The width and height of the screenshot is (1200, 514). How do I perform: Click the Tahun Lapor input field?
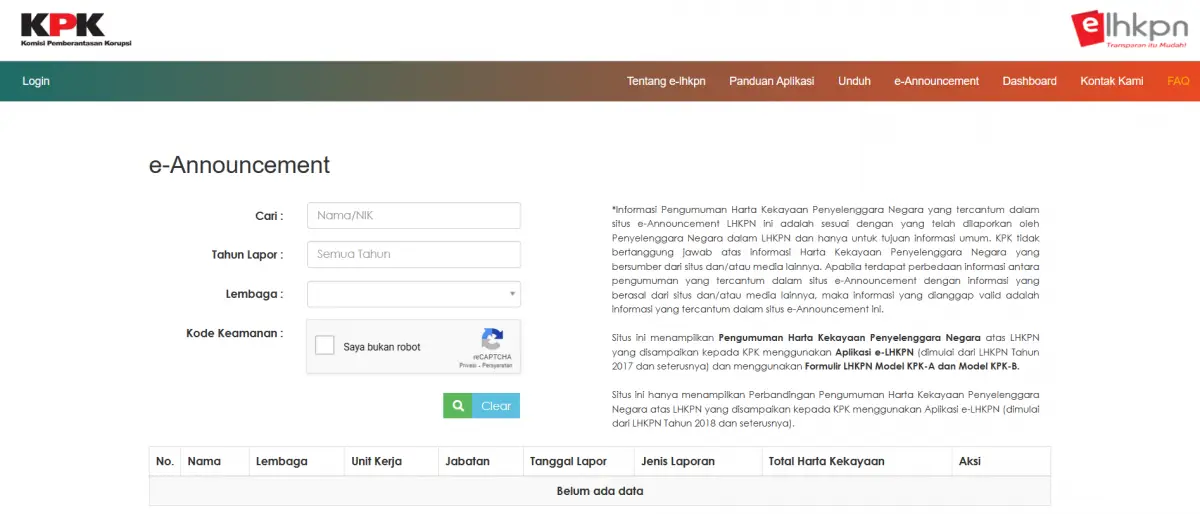tap(414, 255)
